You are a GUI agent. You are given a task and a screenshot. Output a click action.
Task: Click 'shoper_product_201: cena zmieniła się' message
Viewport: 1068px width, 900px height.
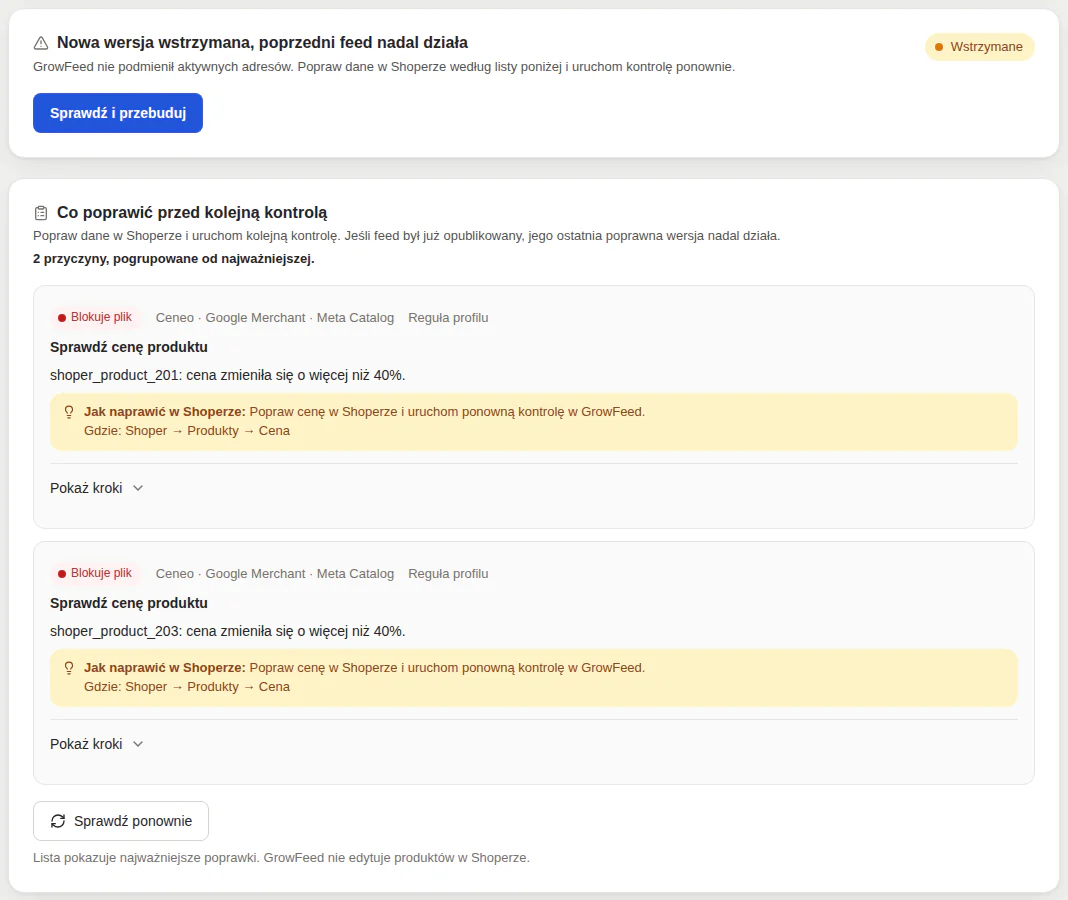(227, 375)
